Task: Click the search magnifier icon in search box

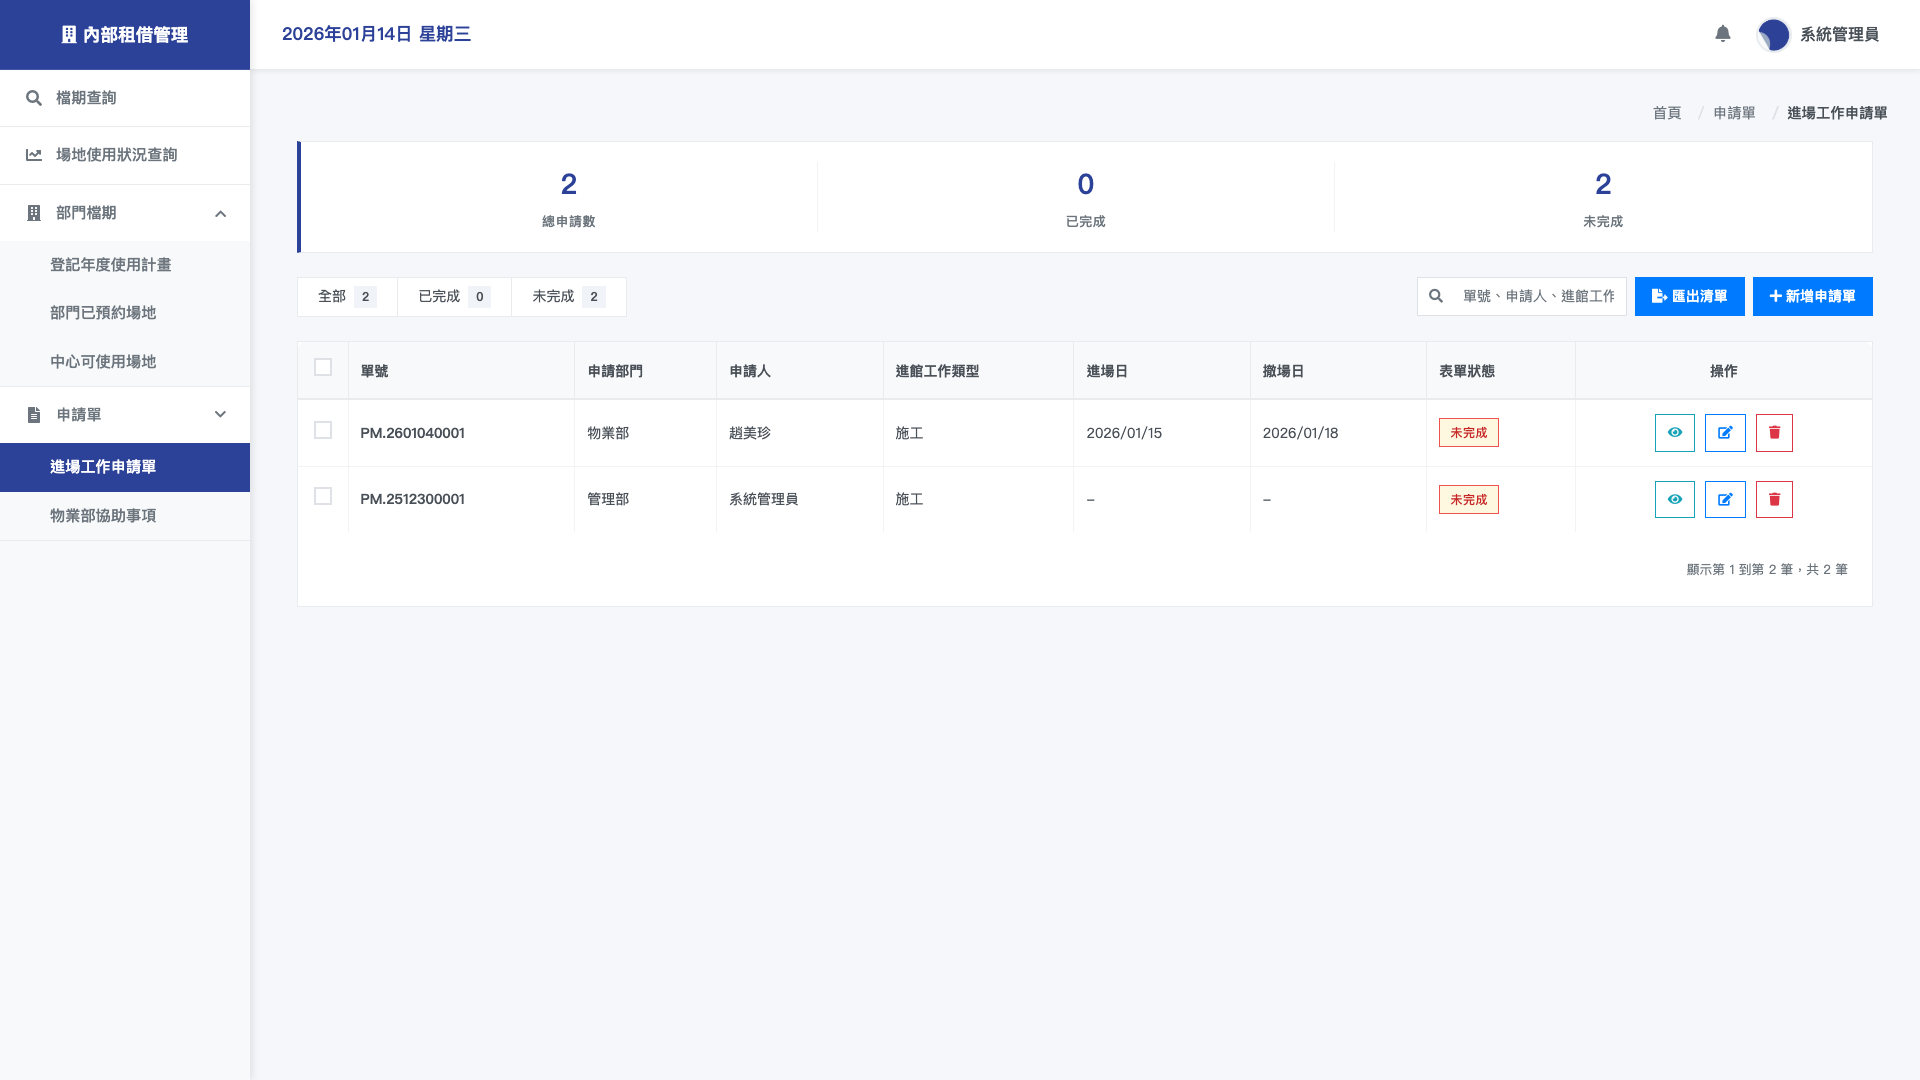Action: [x=1436, y=296]
